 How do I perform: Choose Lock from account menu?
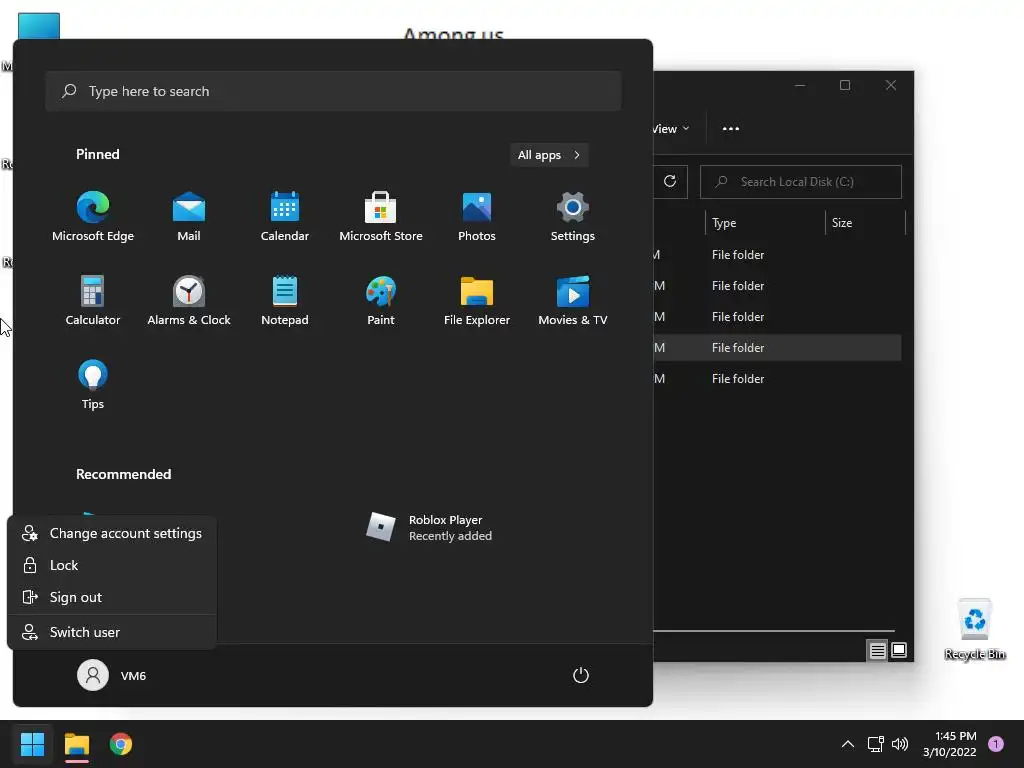(112, 565)
